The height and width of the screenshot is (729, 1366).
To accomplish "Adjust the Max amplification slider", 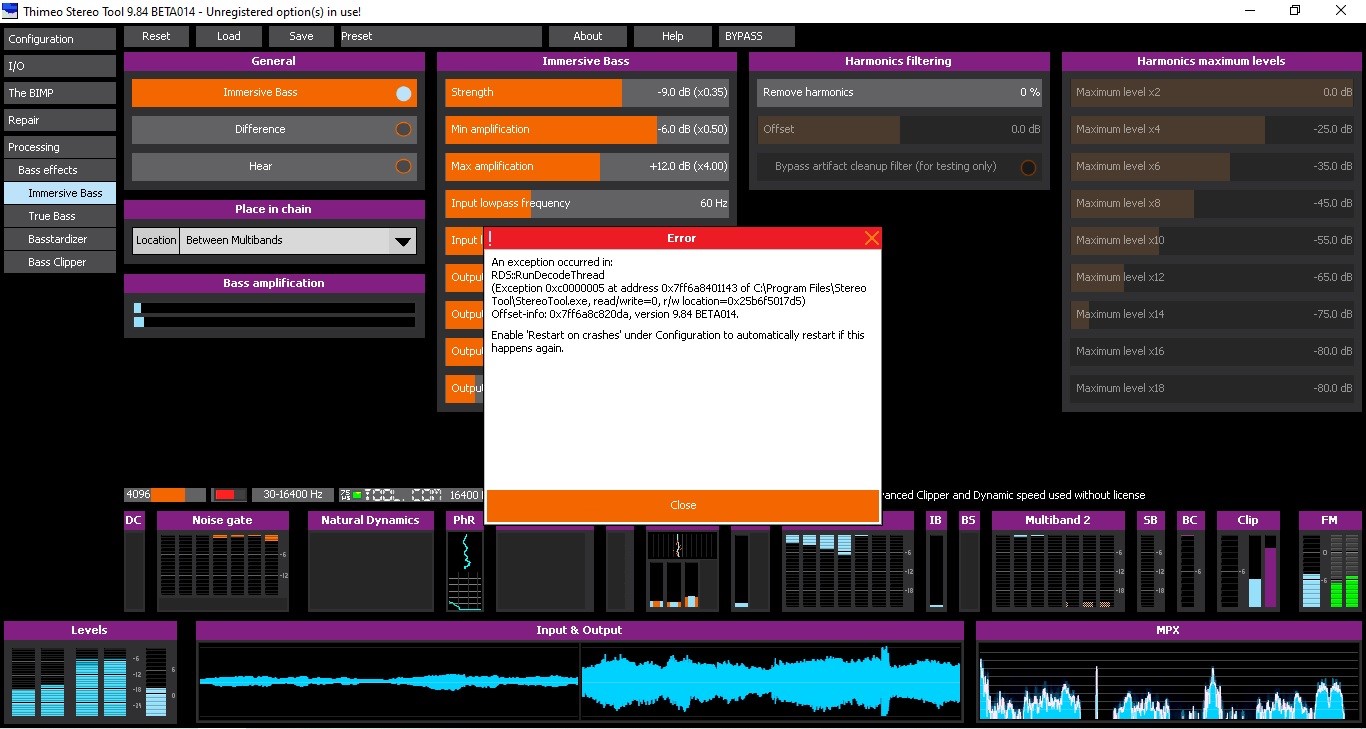I will coord(587,167).
